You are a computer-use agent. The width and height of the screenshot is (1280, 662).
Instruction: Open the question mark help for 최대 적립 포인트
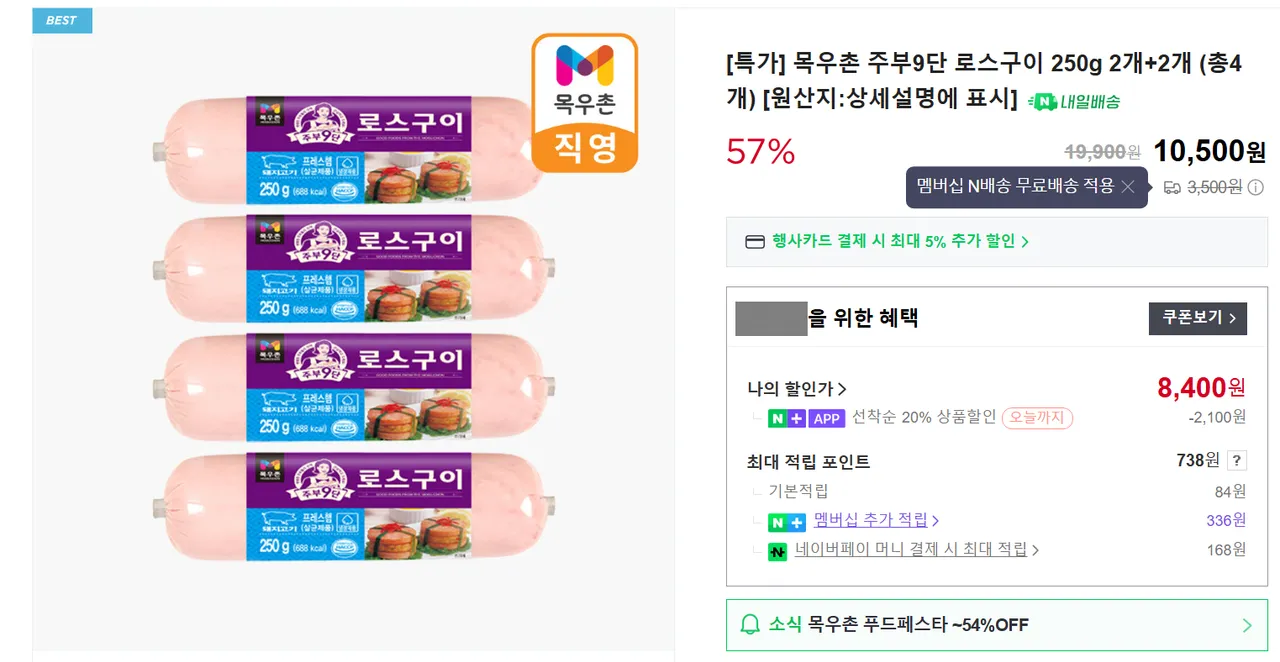click(1237, 461)
